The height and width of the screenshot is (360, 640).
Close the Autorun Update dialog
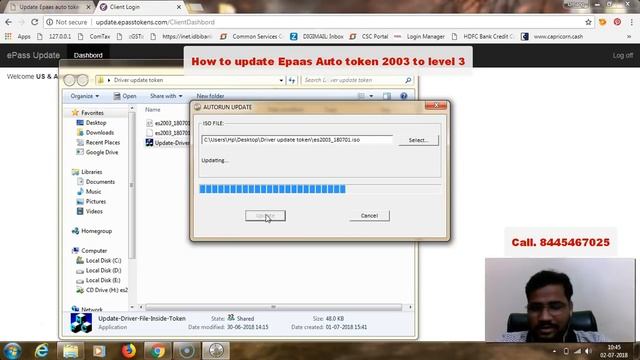[436, 106]
